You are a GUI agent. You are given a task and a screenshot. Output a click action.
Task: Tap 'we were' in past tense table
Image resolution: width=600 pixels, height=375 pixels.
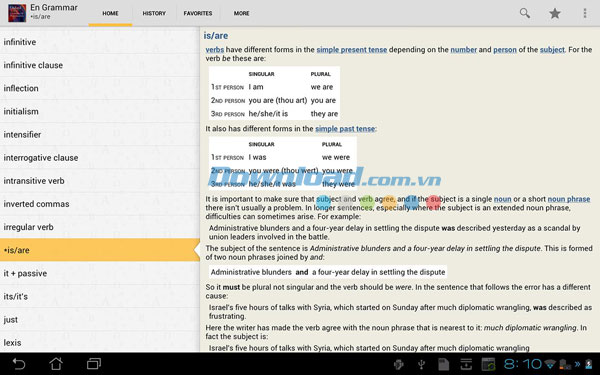tap(336, 157)
